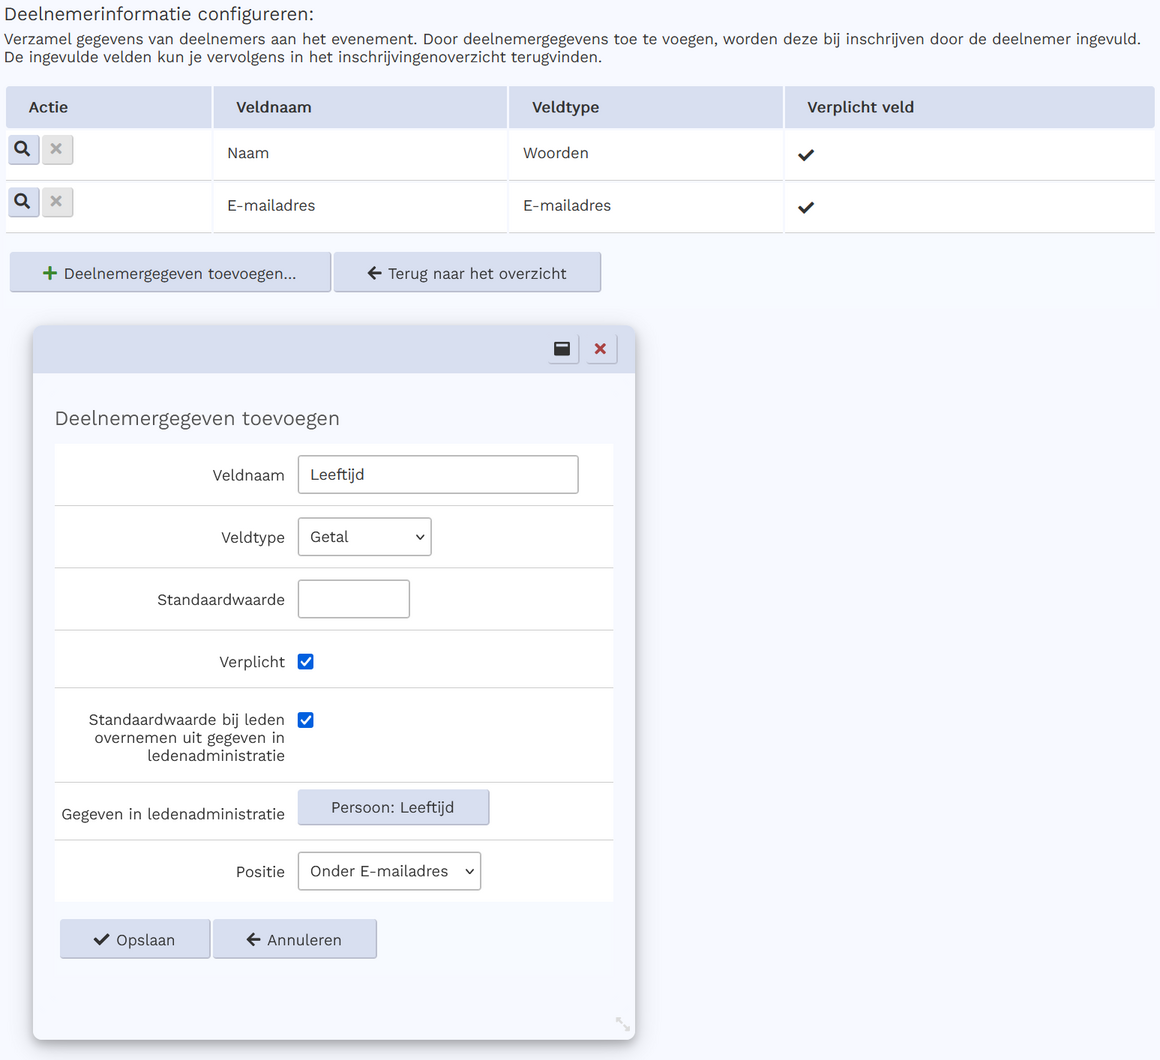Focus the Standaardwaarde input box
This screenshot has height=1060, width=1160.
click(354, 599)
